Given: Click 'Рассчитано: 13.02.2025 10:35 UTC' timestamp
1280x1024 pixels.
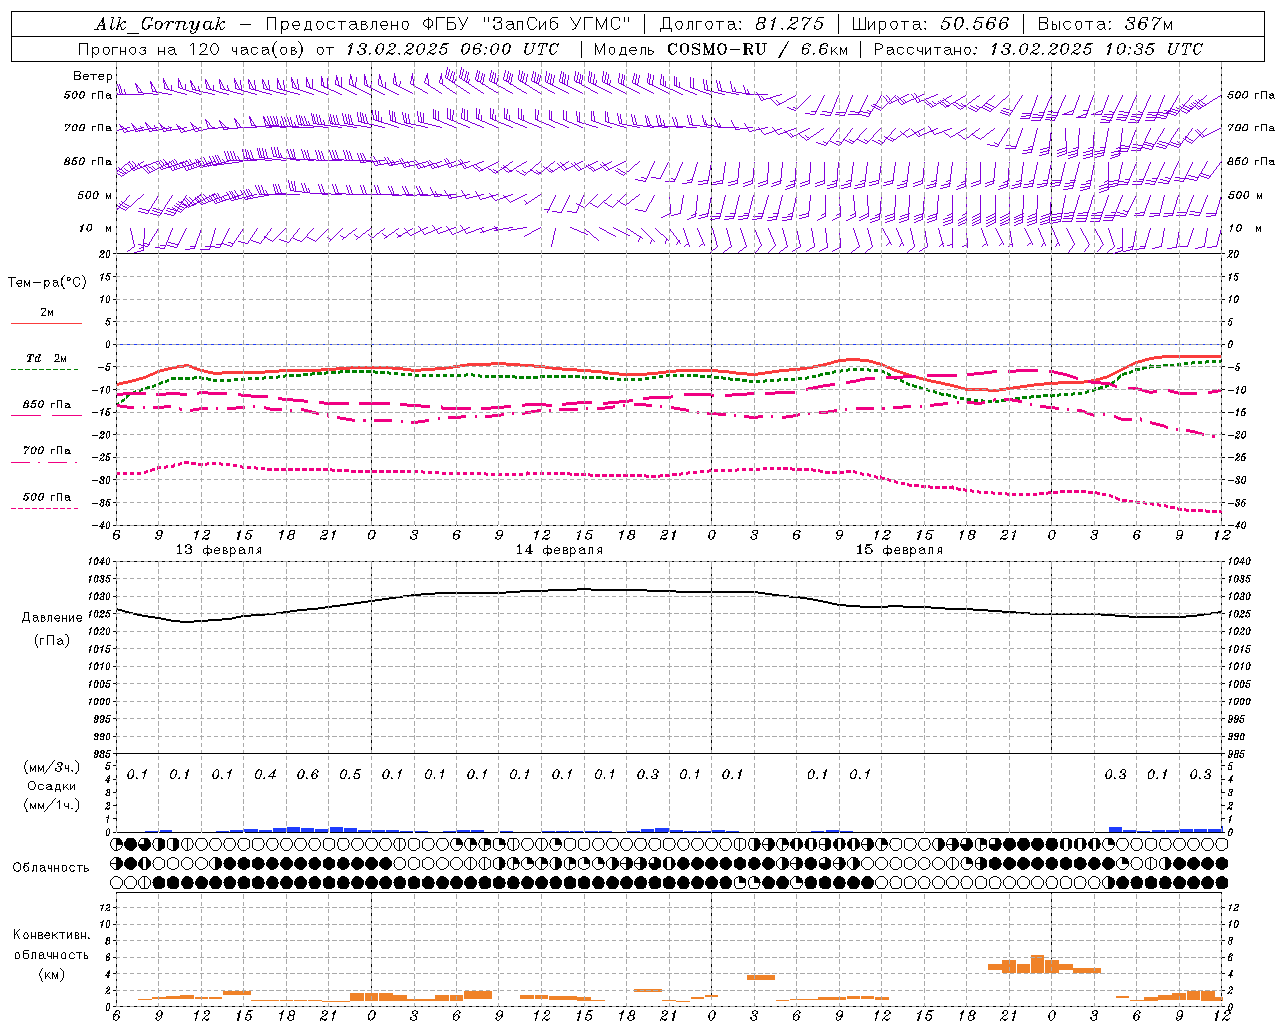Looking at the screenshot, I should (1038, 49).
